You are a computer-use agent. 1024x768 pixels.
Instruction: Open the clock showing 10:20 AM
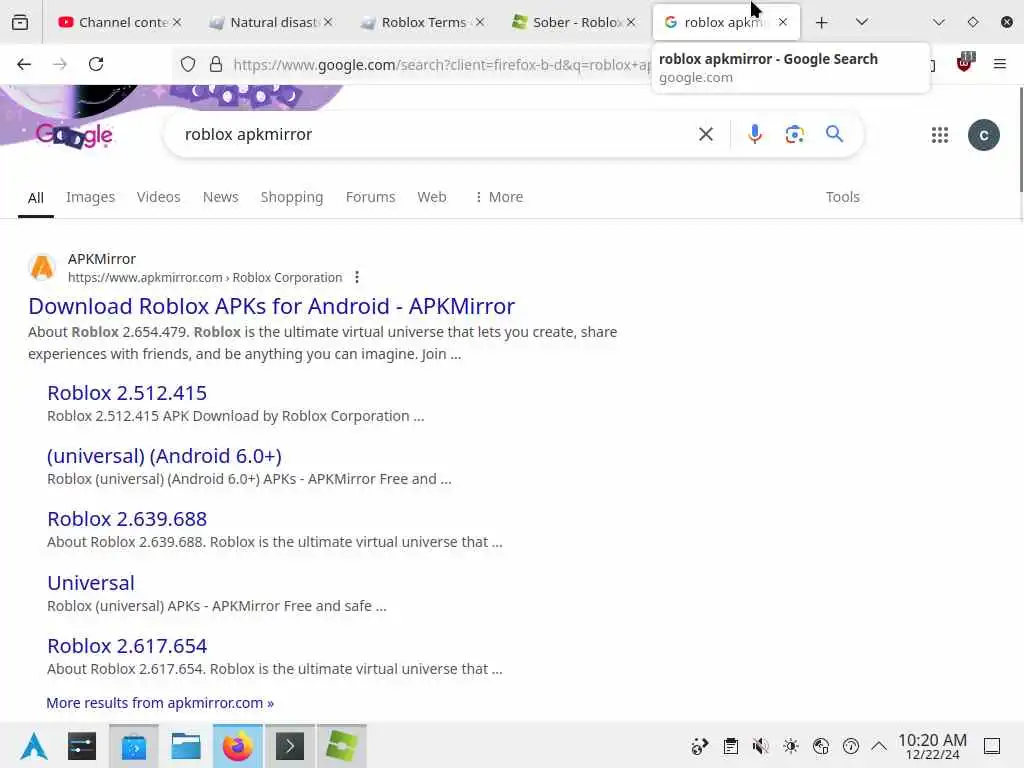(933, 746)
